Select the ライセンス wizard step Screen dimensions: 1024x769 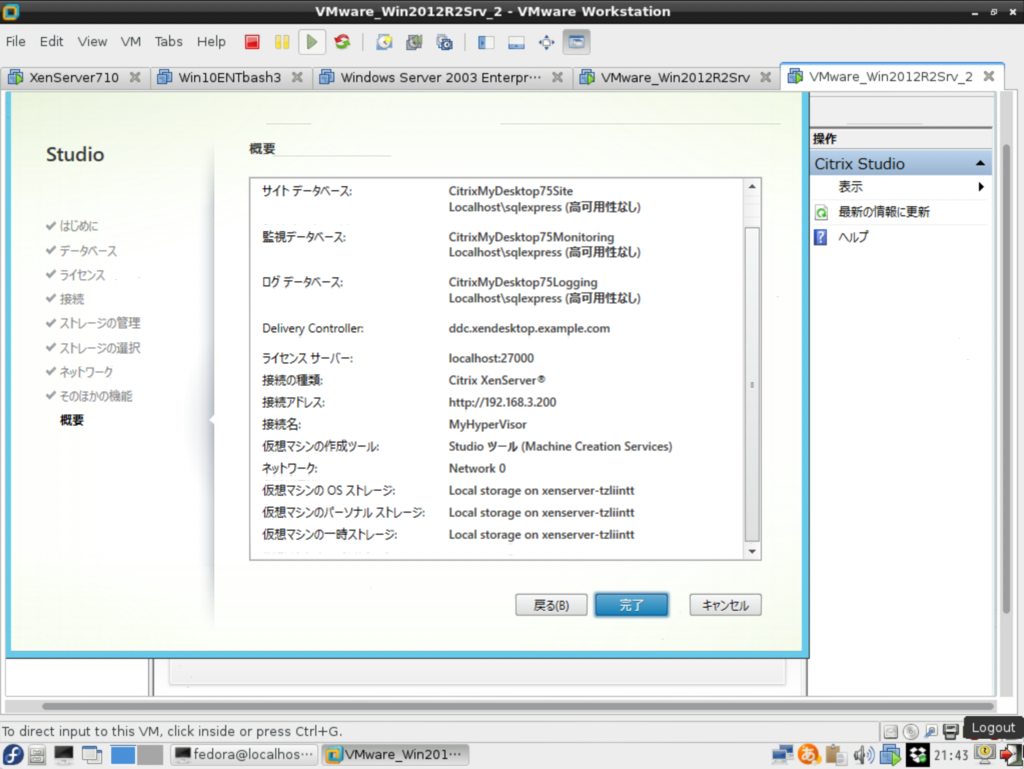click(x=82, y=275)
